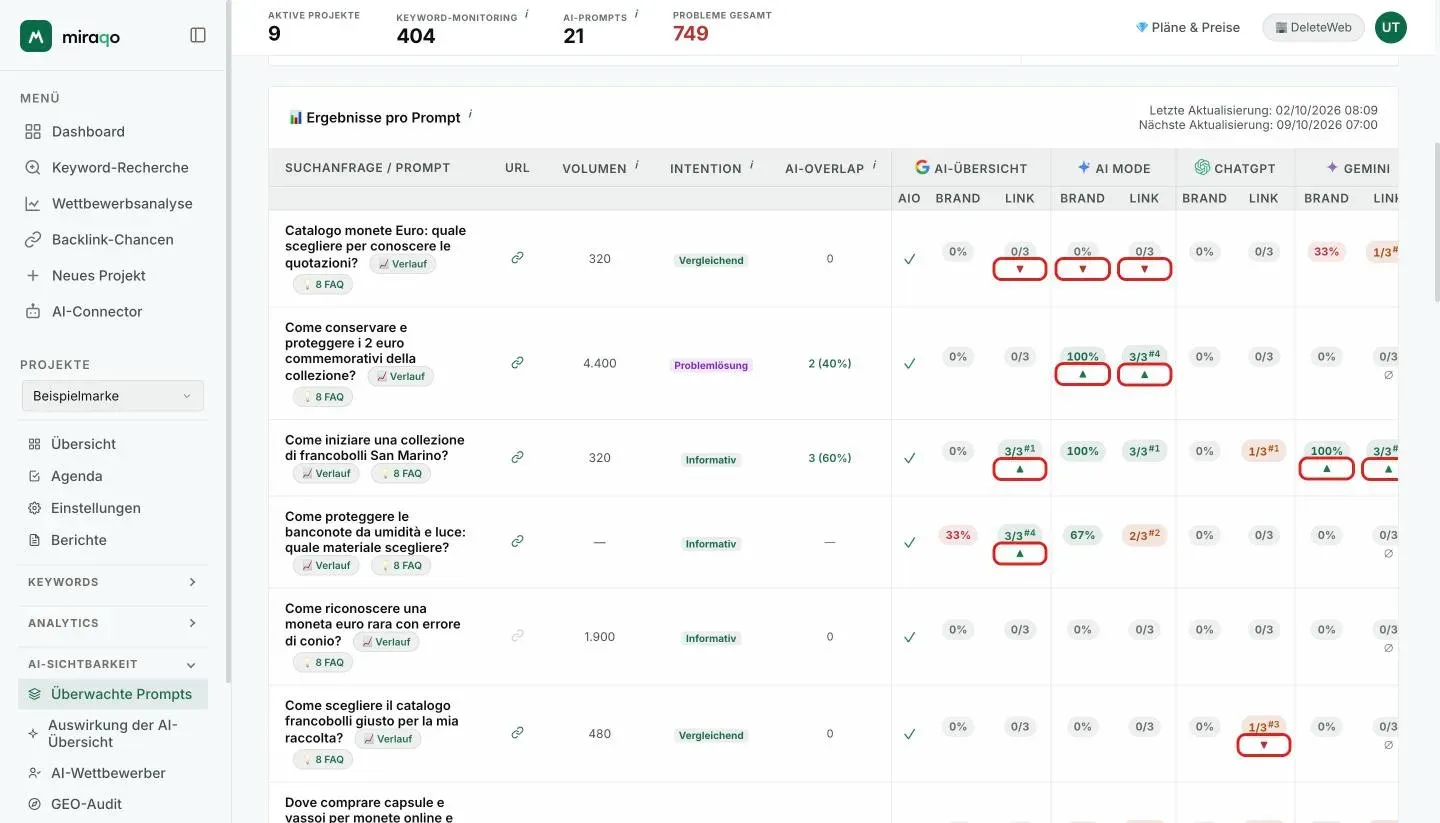This screenshot has height=823, width=1440.
Task: Open URL link icon for Come conservare prompt
Action: (517, 363)
